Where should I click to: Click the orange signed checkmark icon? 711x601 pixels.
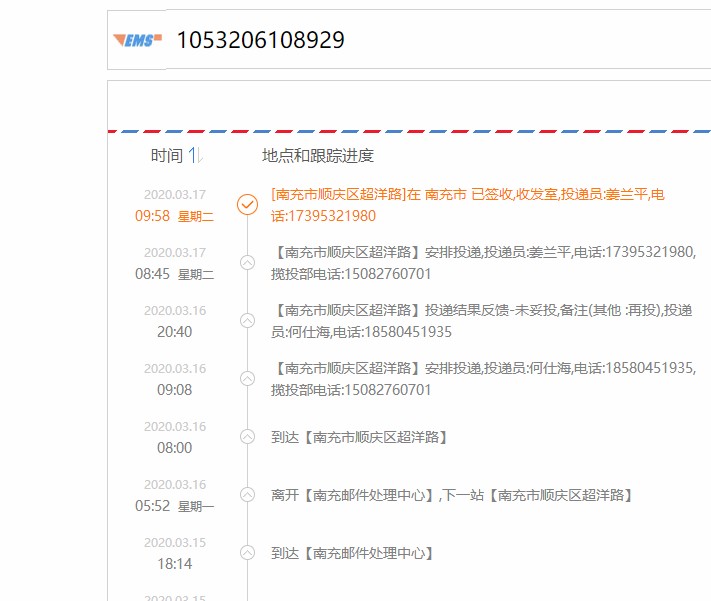tap(247, 204)
